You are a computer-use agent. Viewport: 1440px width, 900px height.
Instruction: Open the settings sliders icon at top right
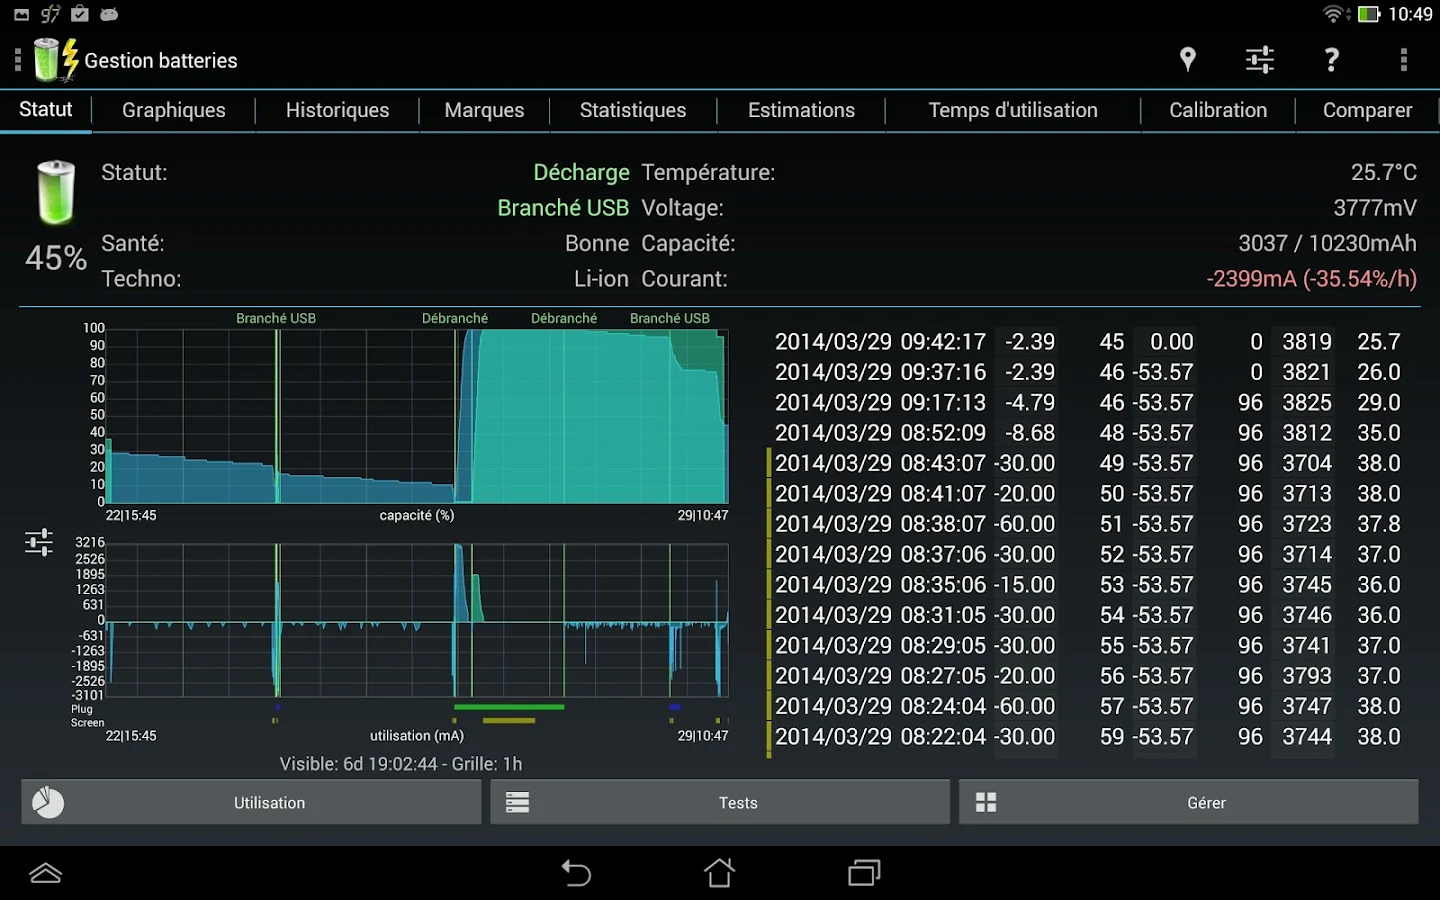point(1259,60)
